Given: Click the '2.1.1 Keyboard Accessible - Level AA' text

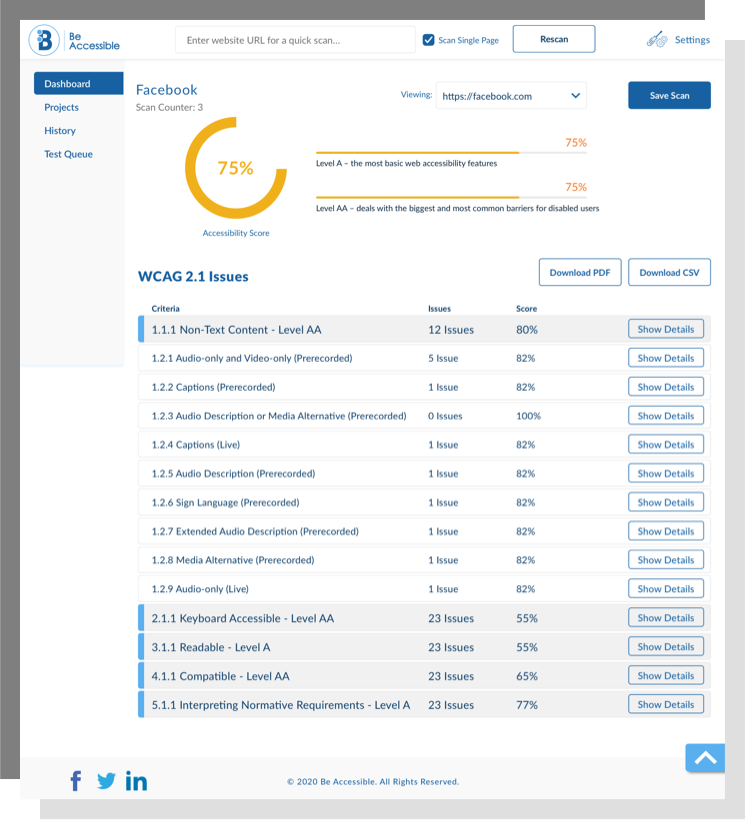Looking at the screenshot, I should pos(243,618).
